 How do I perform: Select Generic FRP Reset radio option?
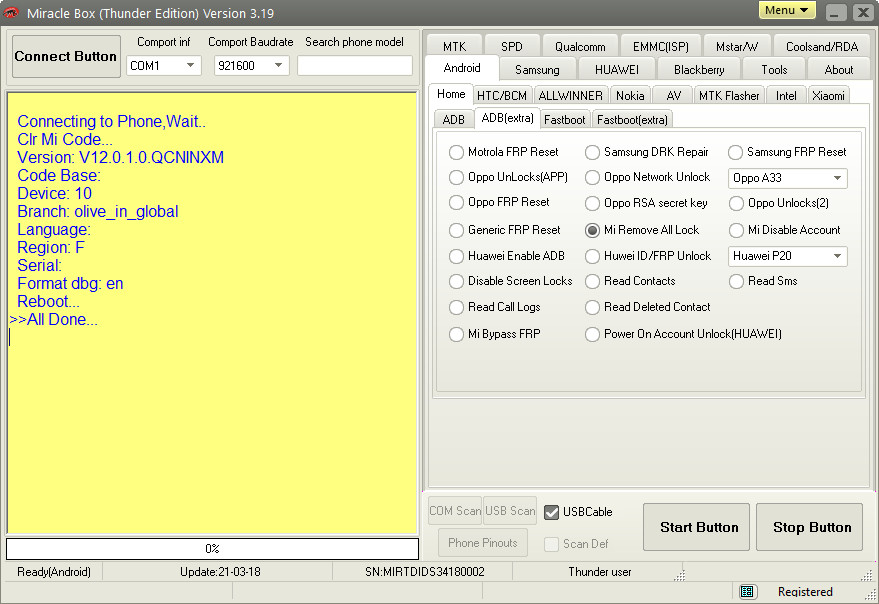point(505,230)
